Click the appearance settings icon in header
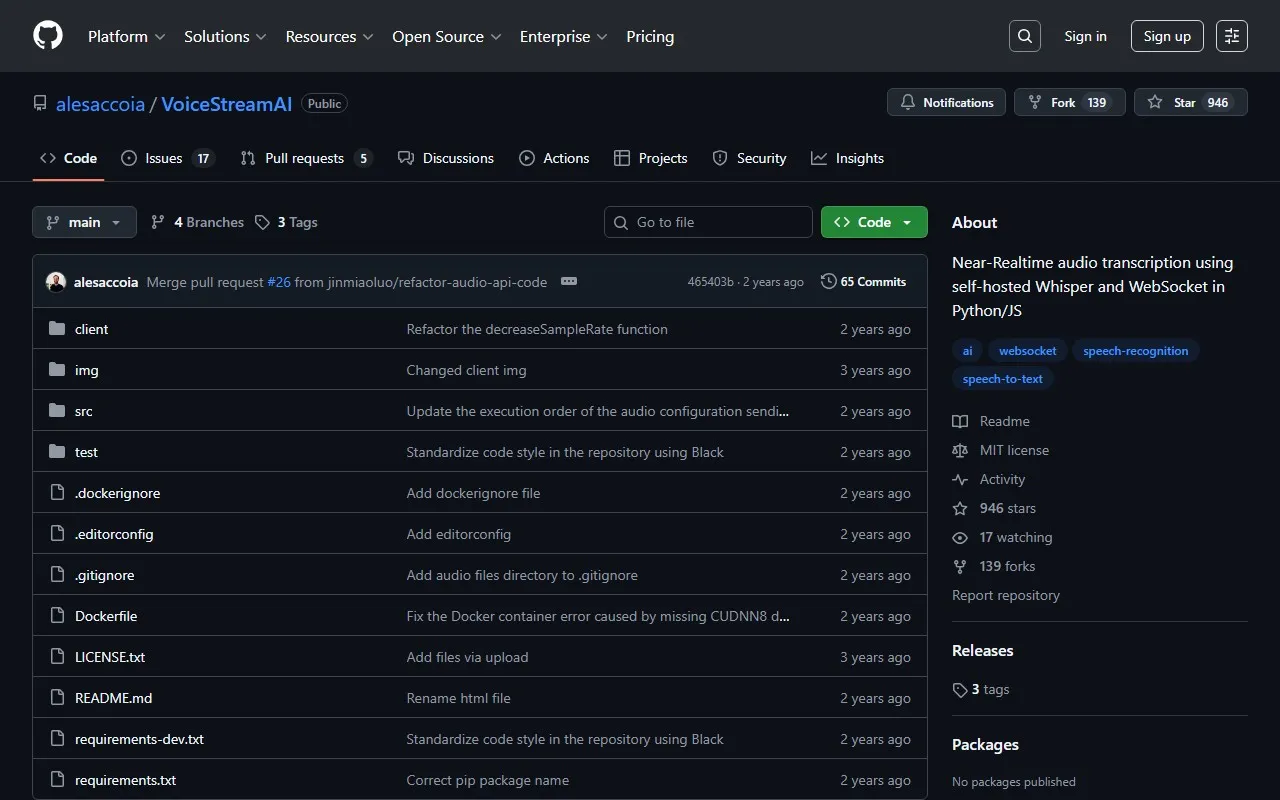Image resolution: width=1280 pixels, height=800 pixels. pyautogui.click(x=1232, y=36)
